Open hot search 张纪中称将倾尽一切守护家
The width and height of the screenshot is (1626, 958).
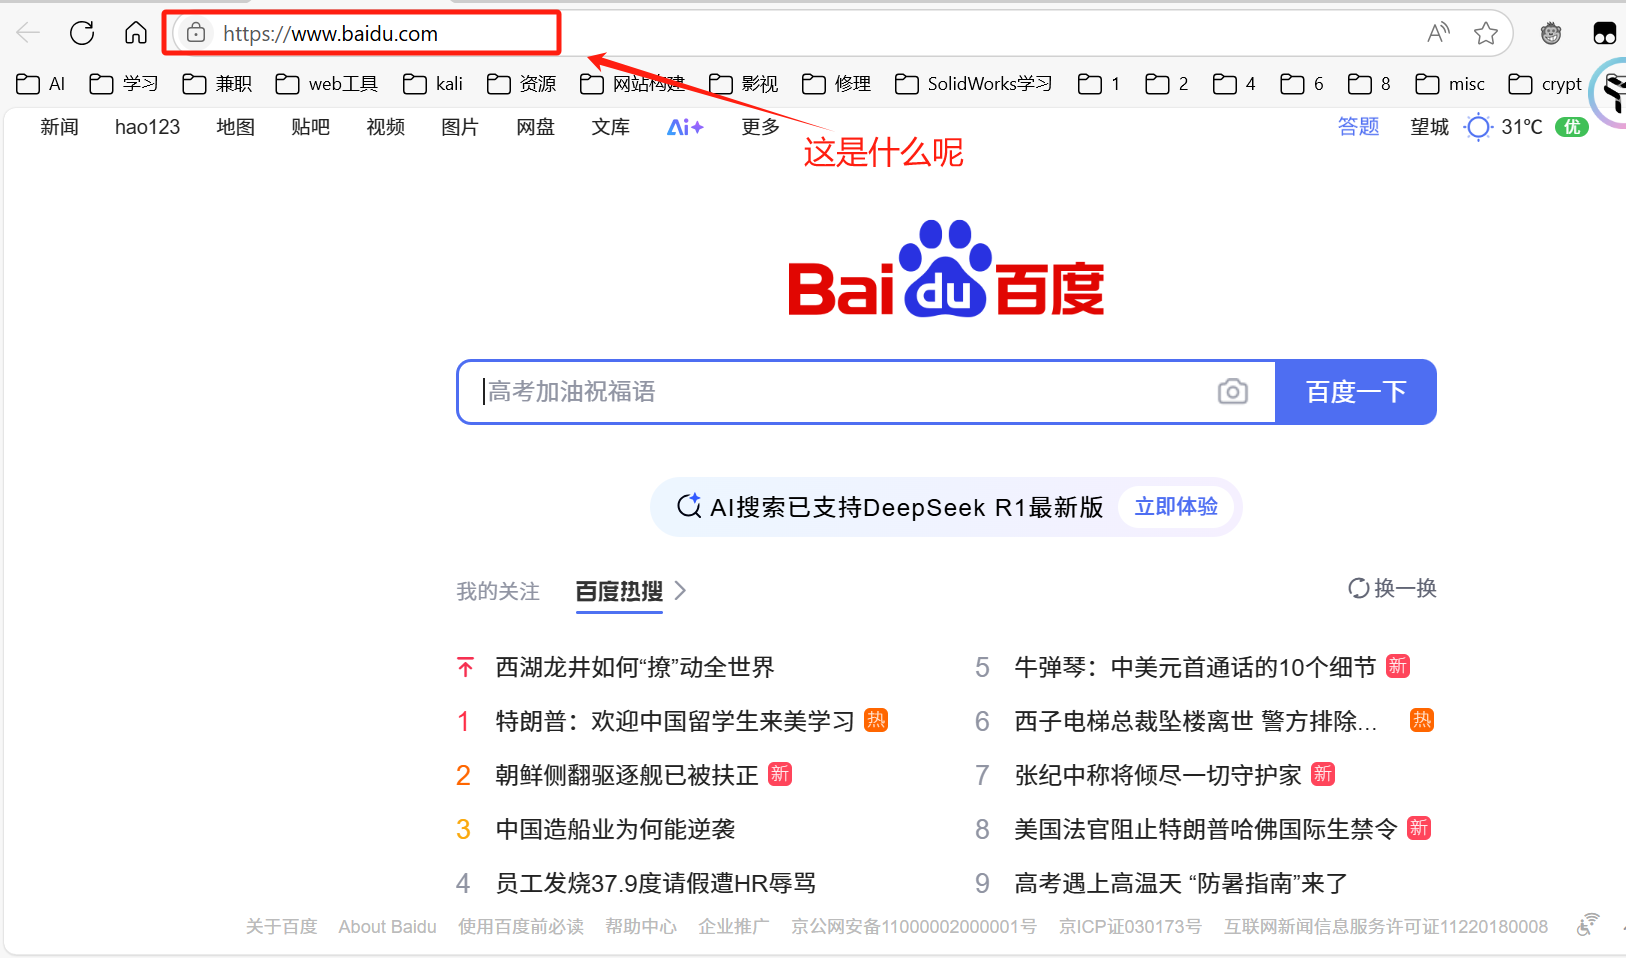coord(1158,775)
